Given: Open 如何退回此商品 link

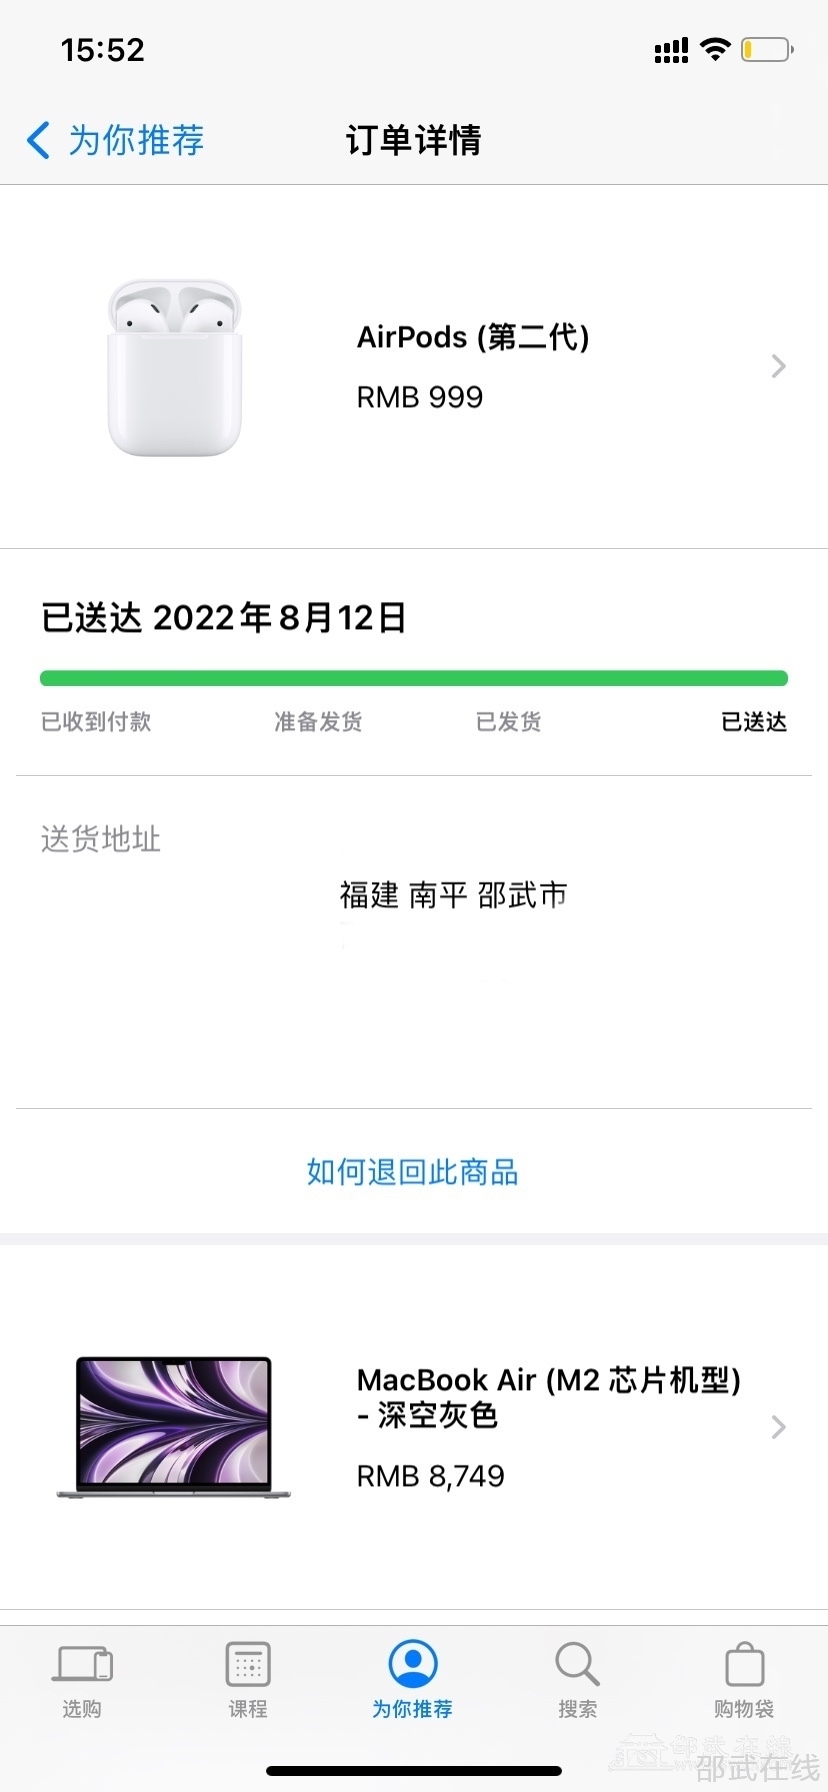Looking at the screenshot, I should coord(412,1172).
